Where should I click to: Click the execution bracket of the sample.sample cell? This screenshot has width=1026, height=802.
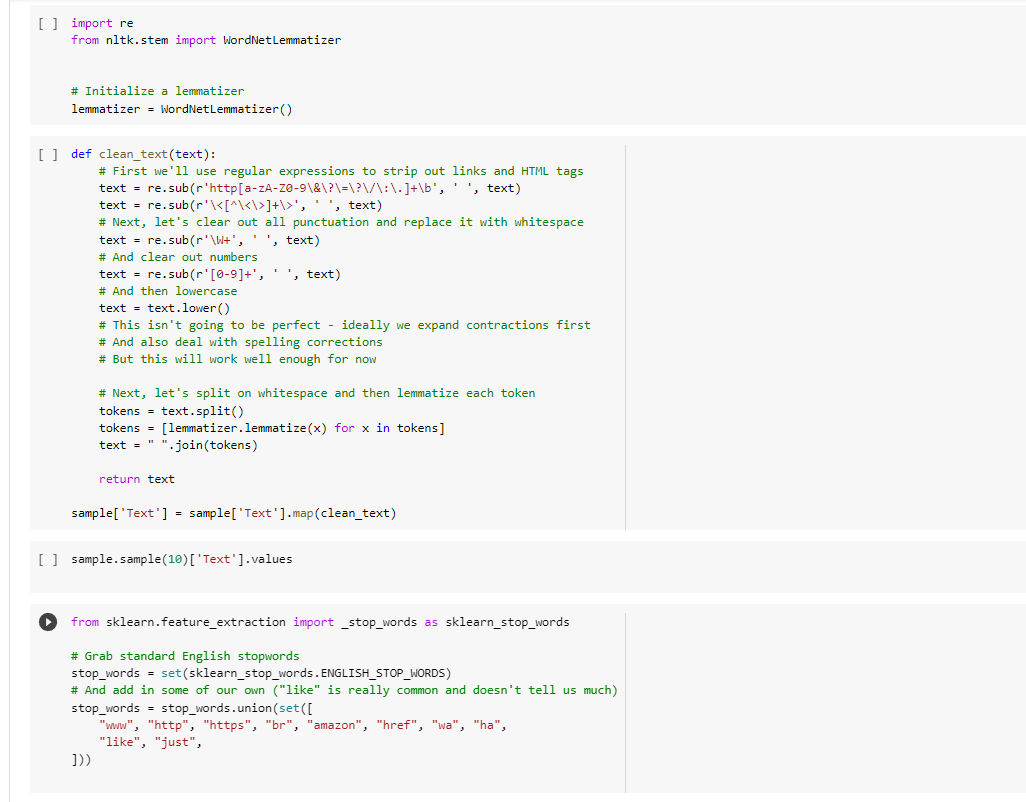click(x=47, y=558)
